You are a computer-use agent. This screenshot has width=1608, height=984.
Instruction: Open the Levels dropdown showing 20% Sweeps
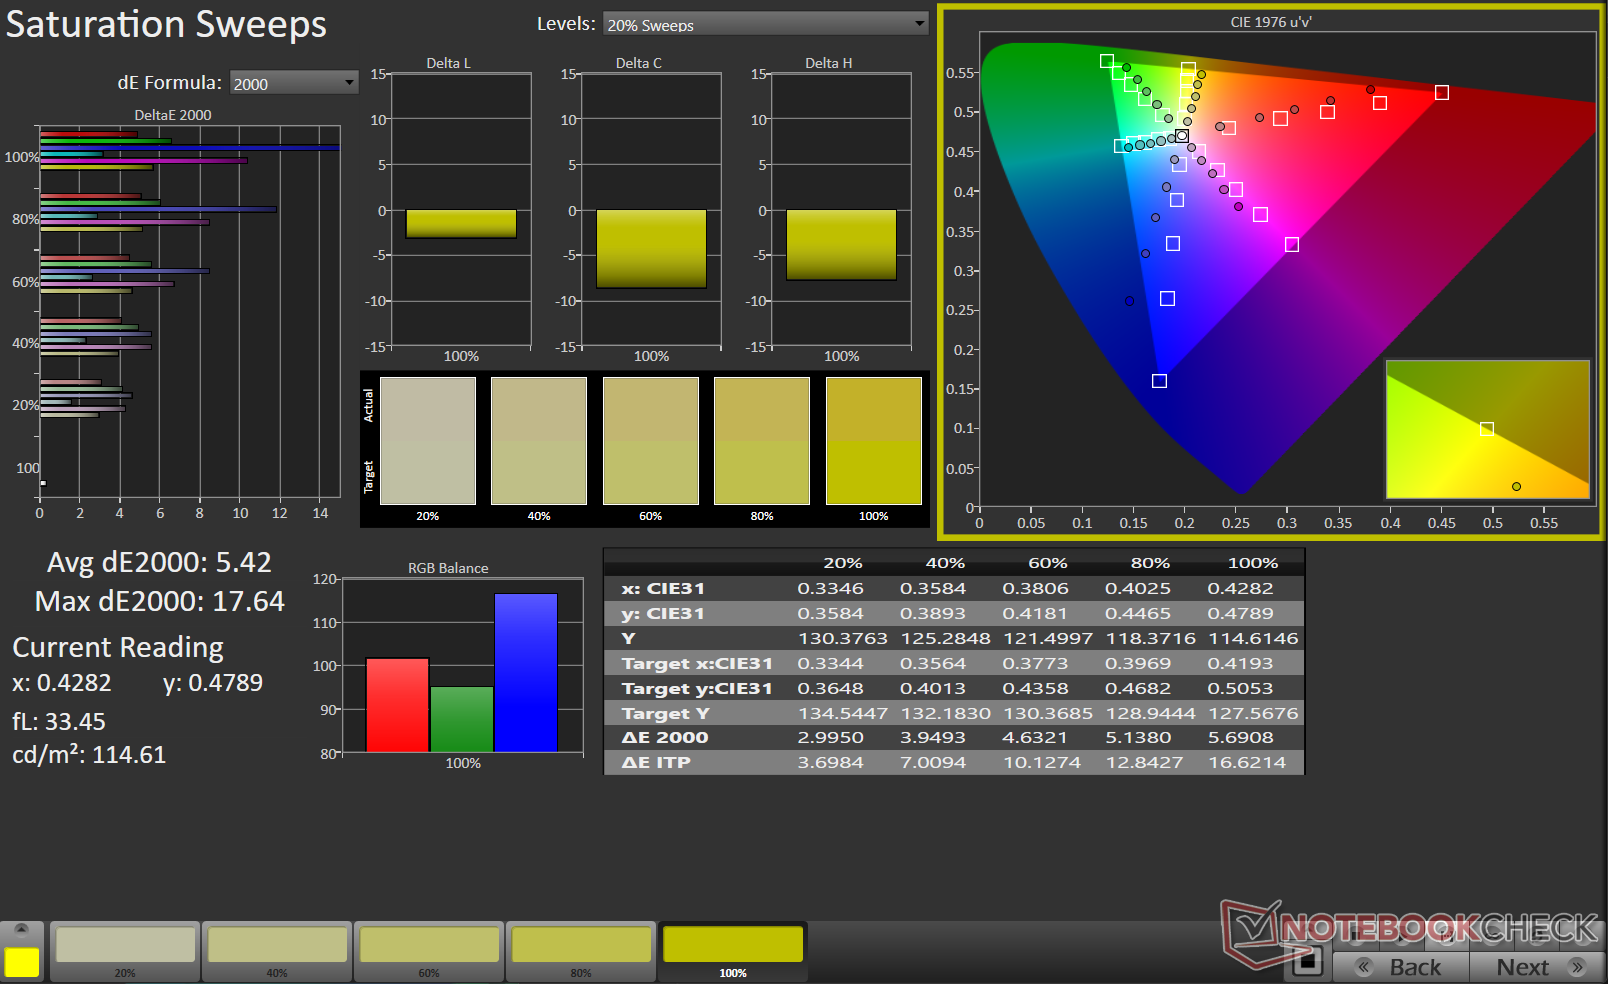[766, 24]
